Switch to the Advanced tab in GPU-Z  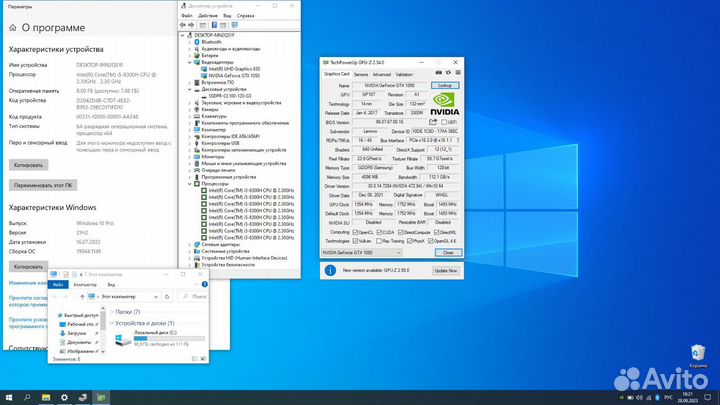(x=382, y=74)
